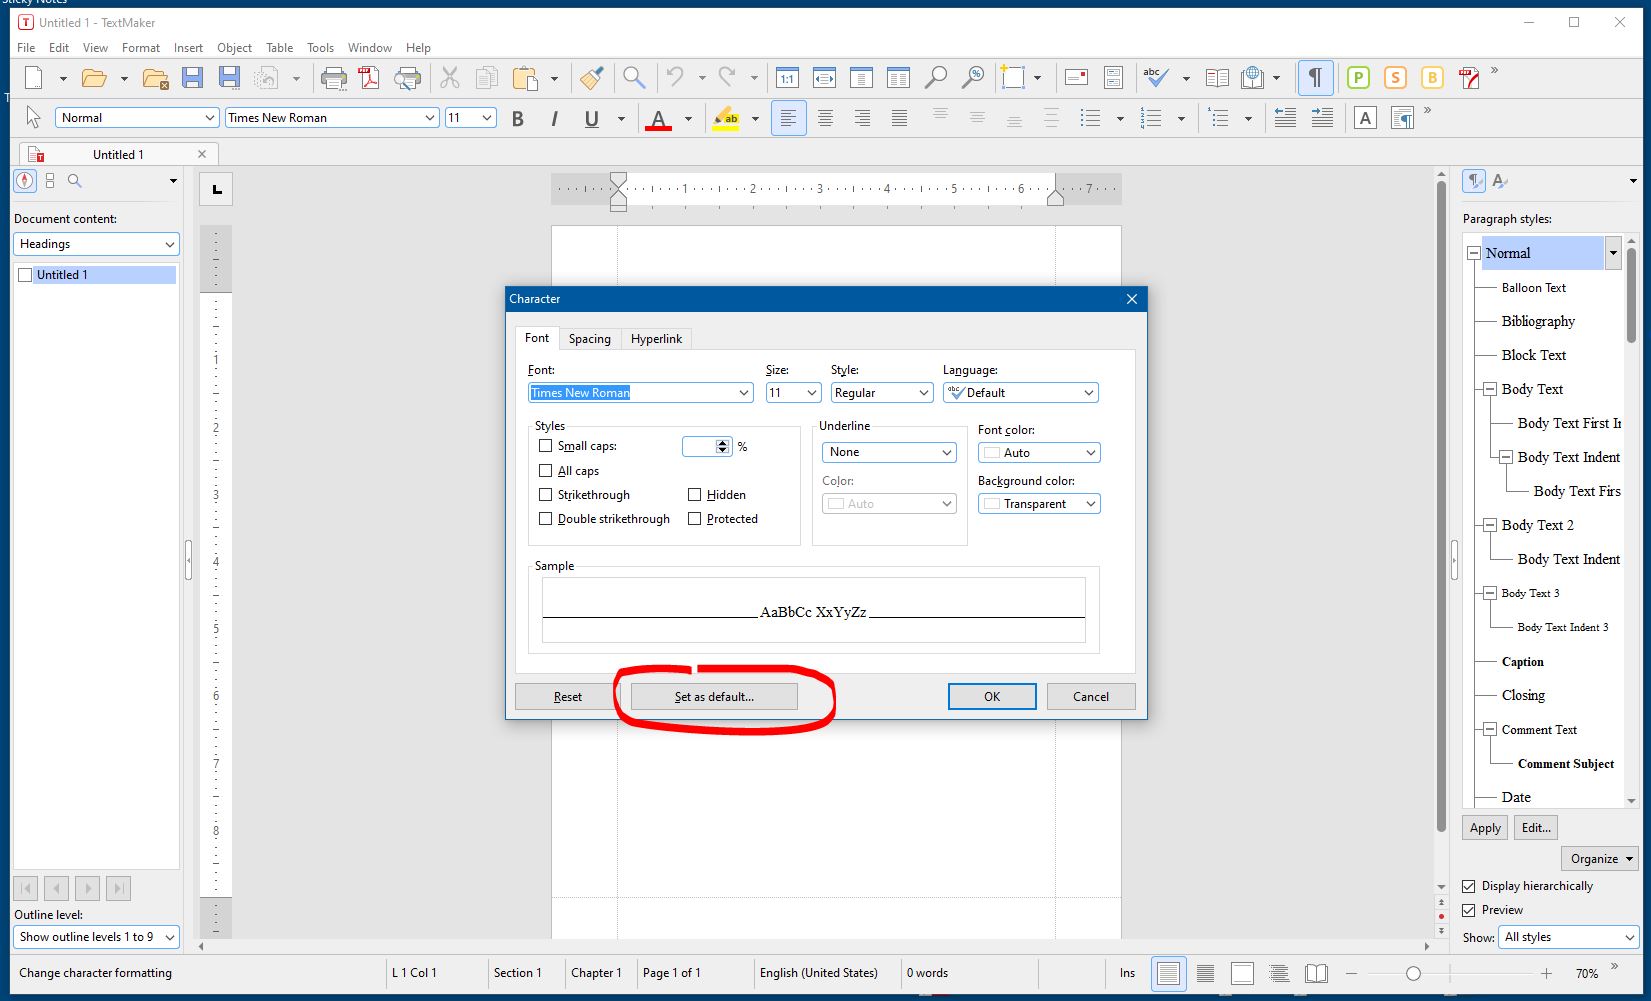Open the Underline type dropdown

coord(889,453)
